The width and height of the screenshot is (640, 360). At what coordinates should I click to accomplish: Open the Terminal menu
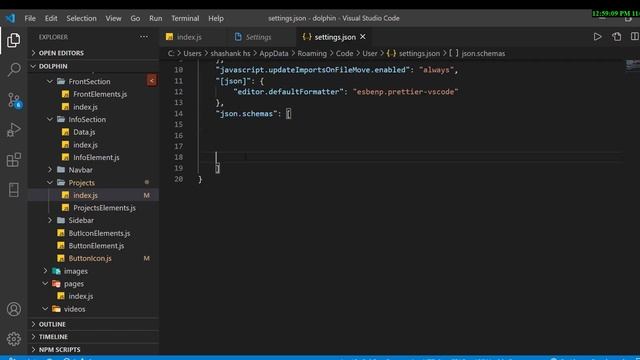[185, 18]
